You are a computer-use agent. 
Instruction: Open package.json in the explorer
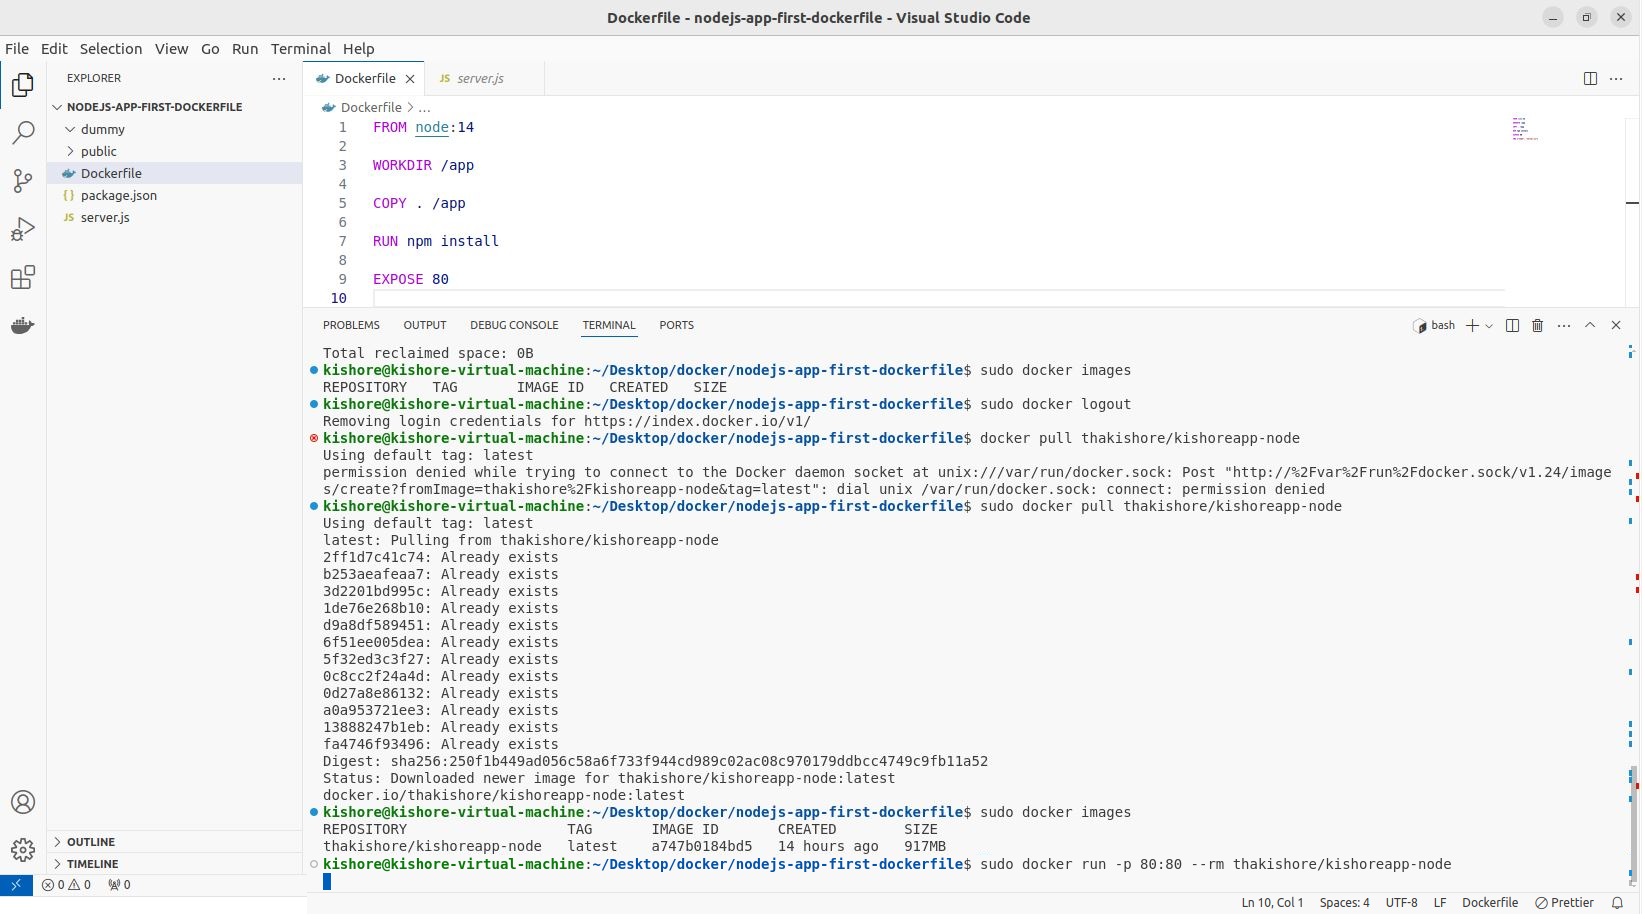pyautogui.click(x=118, y=196)
